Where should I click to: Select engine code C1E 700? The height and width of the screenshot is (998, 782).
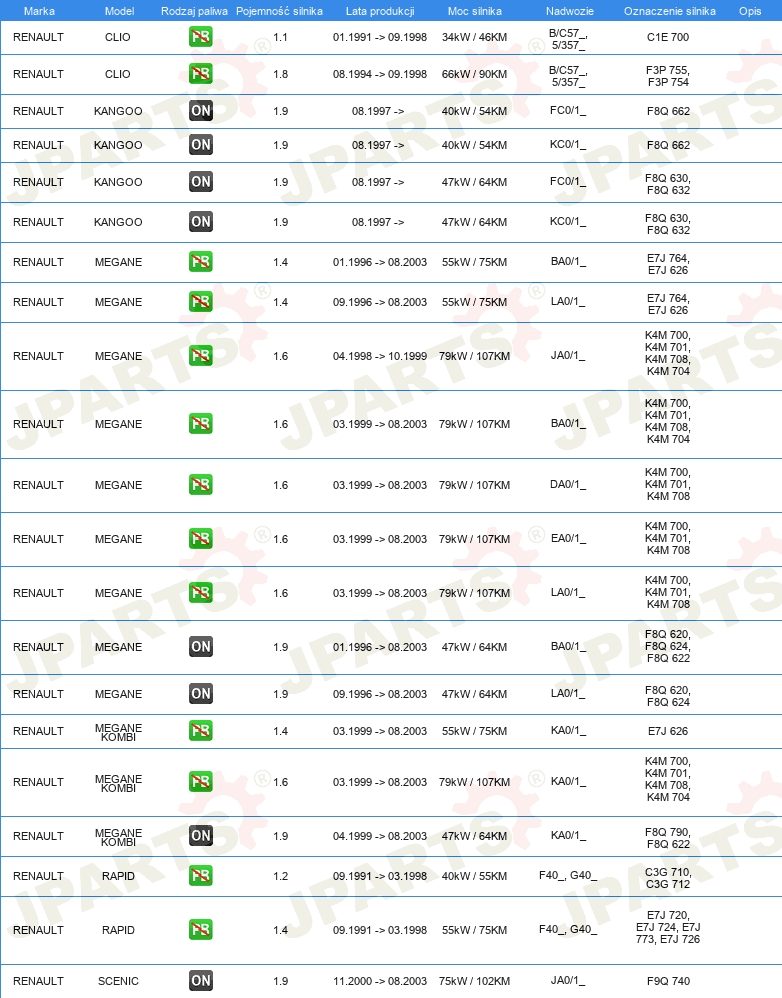tap(668, 37)
